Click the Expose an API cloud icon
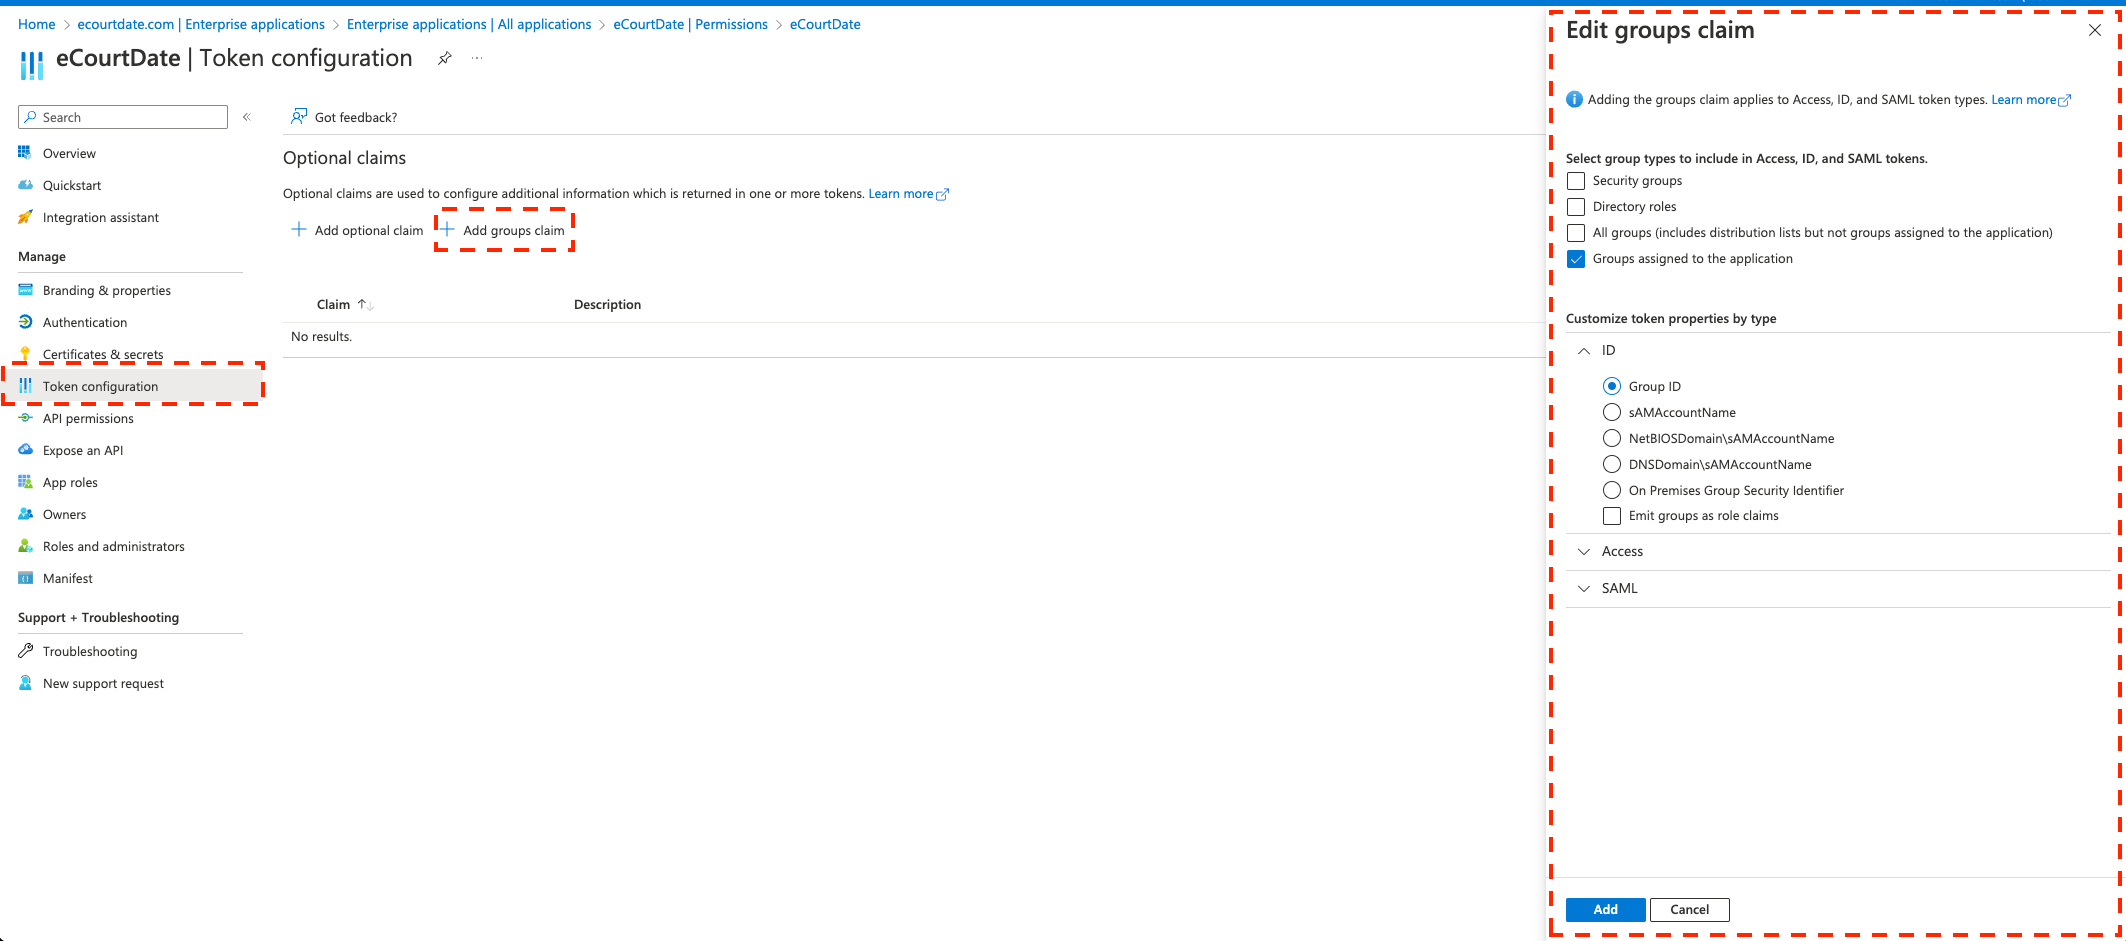The image size is (2126, 941). pyautogui.click(x=25, y=450)
